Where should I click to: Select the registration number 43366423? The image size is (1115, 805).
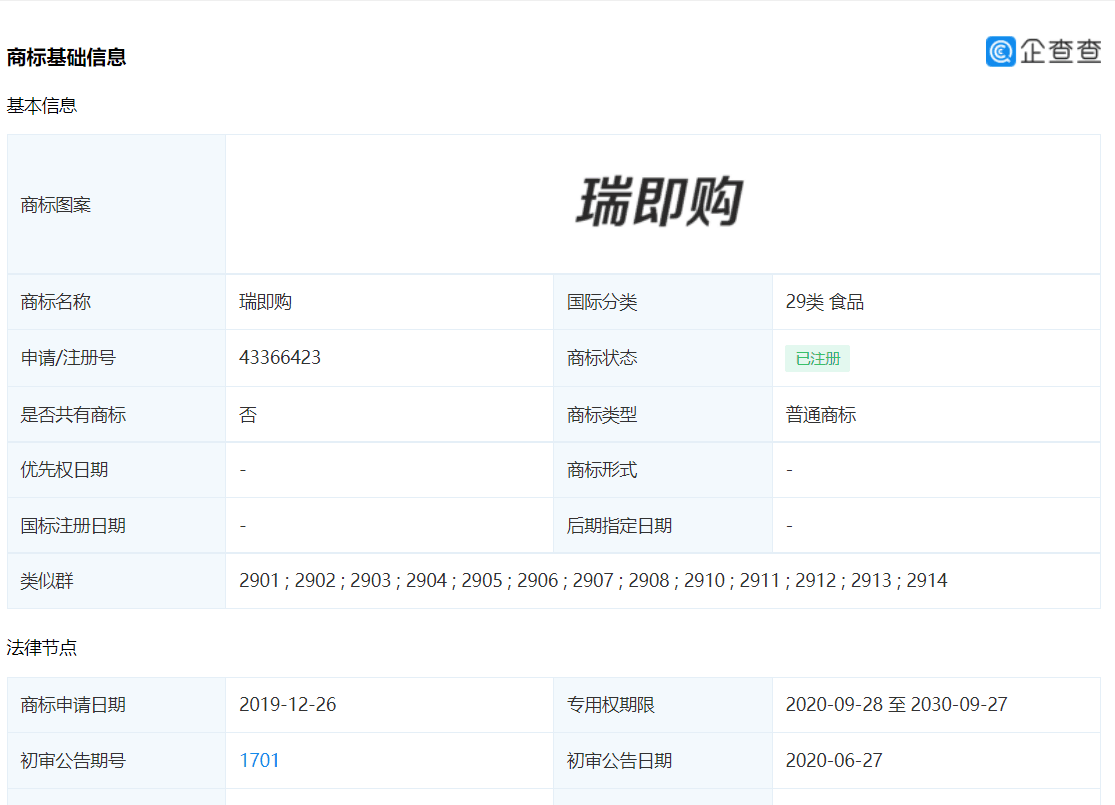pyautogui.click(x=280, y=358)
